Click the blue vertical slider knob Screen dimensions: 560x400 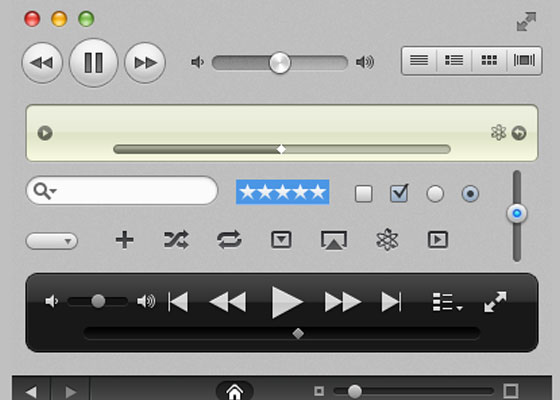[517, 214]
